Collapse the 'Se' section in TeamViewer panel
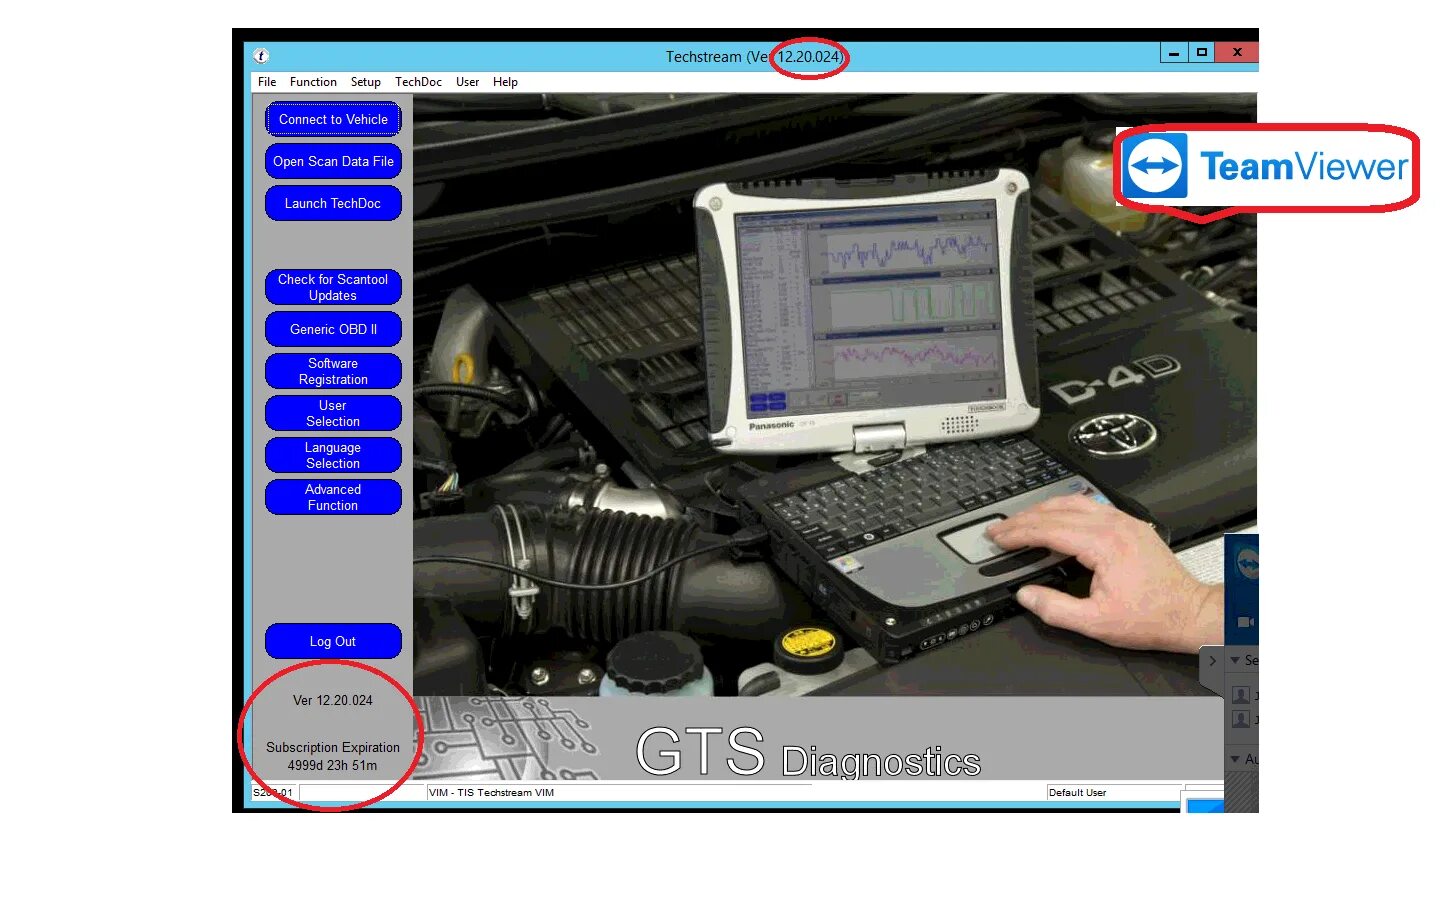 (1236, 660)
